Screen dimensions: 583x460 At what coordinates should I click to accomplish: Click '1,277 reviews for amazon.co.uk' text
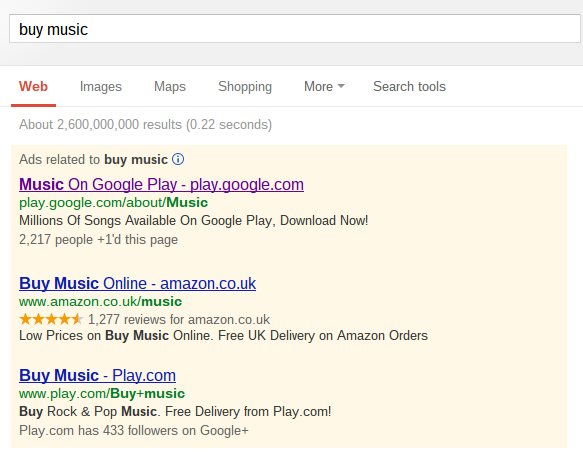click(179, 319)
